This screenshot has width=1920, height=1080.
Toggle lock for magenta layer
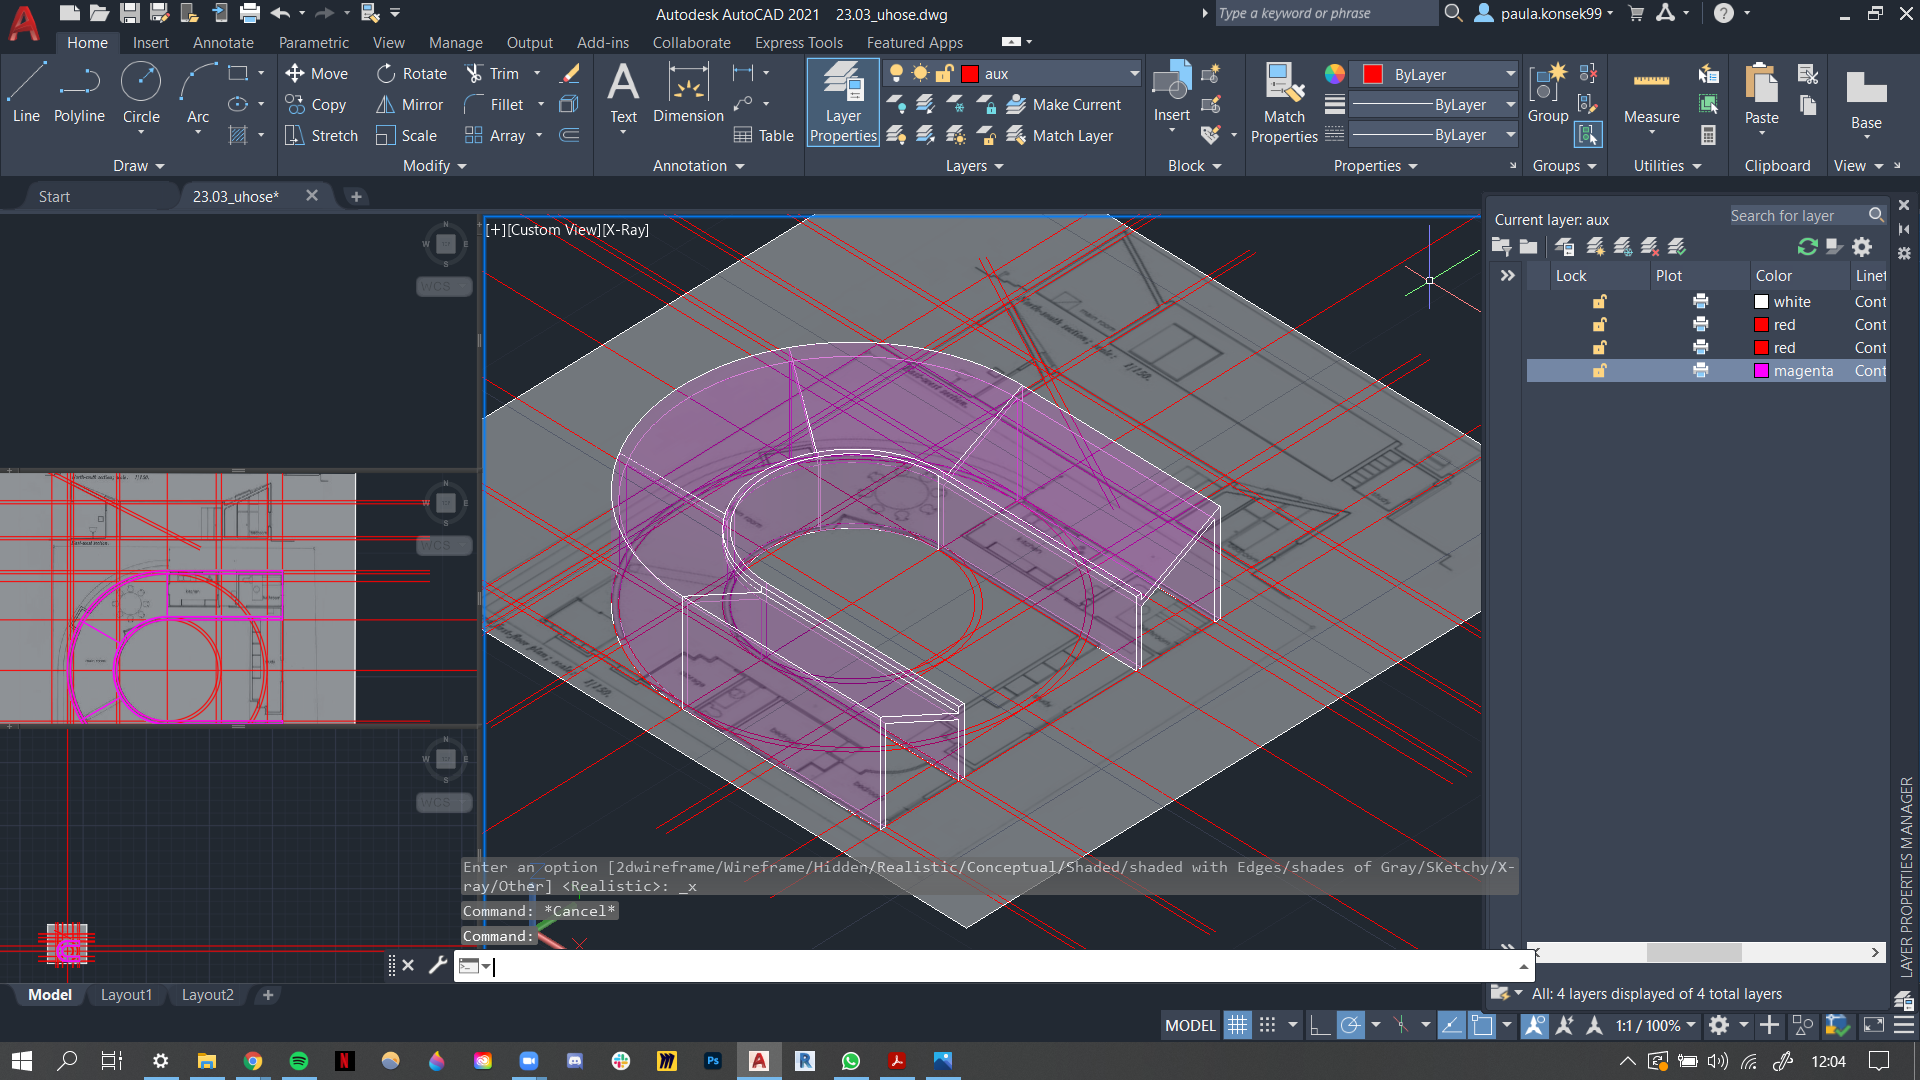(1599, 371)
